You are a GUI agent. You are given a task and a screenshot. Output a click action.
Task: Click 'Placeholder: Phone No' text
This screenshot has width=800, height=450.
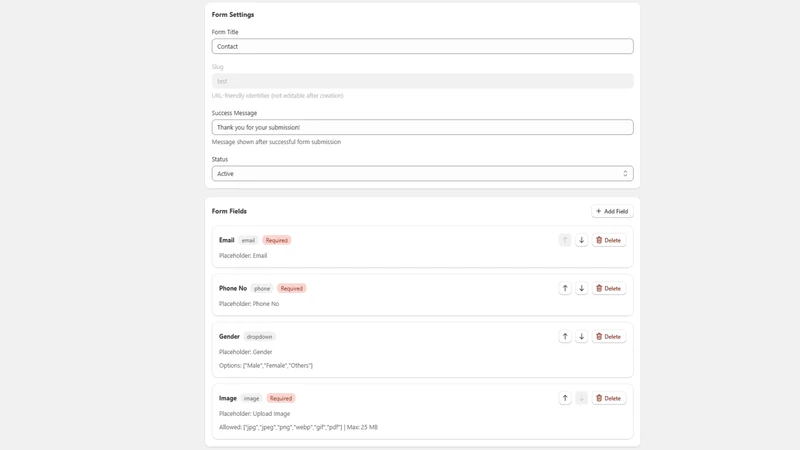pyautogui.click(x=249, y=304)
